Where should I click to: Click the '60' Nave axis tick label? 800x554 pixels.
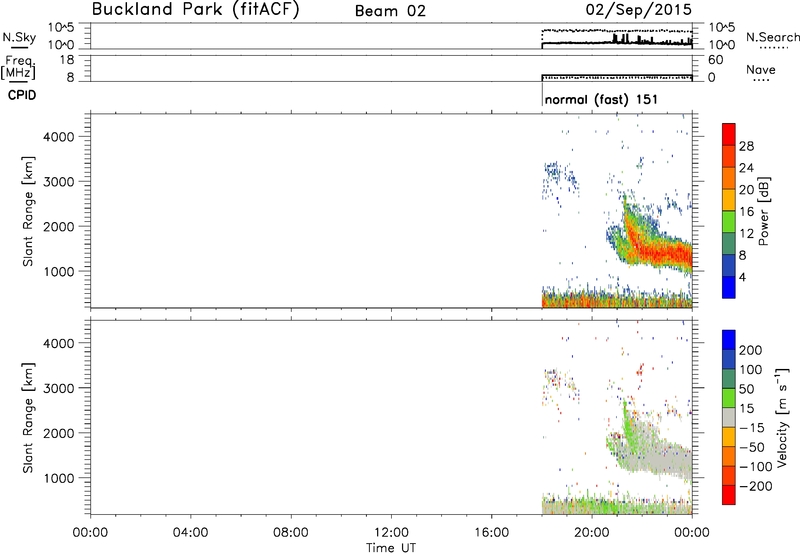click(715, 60)
